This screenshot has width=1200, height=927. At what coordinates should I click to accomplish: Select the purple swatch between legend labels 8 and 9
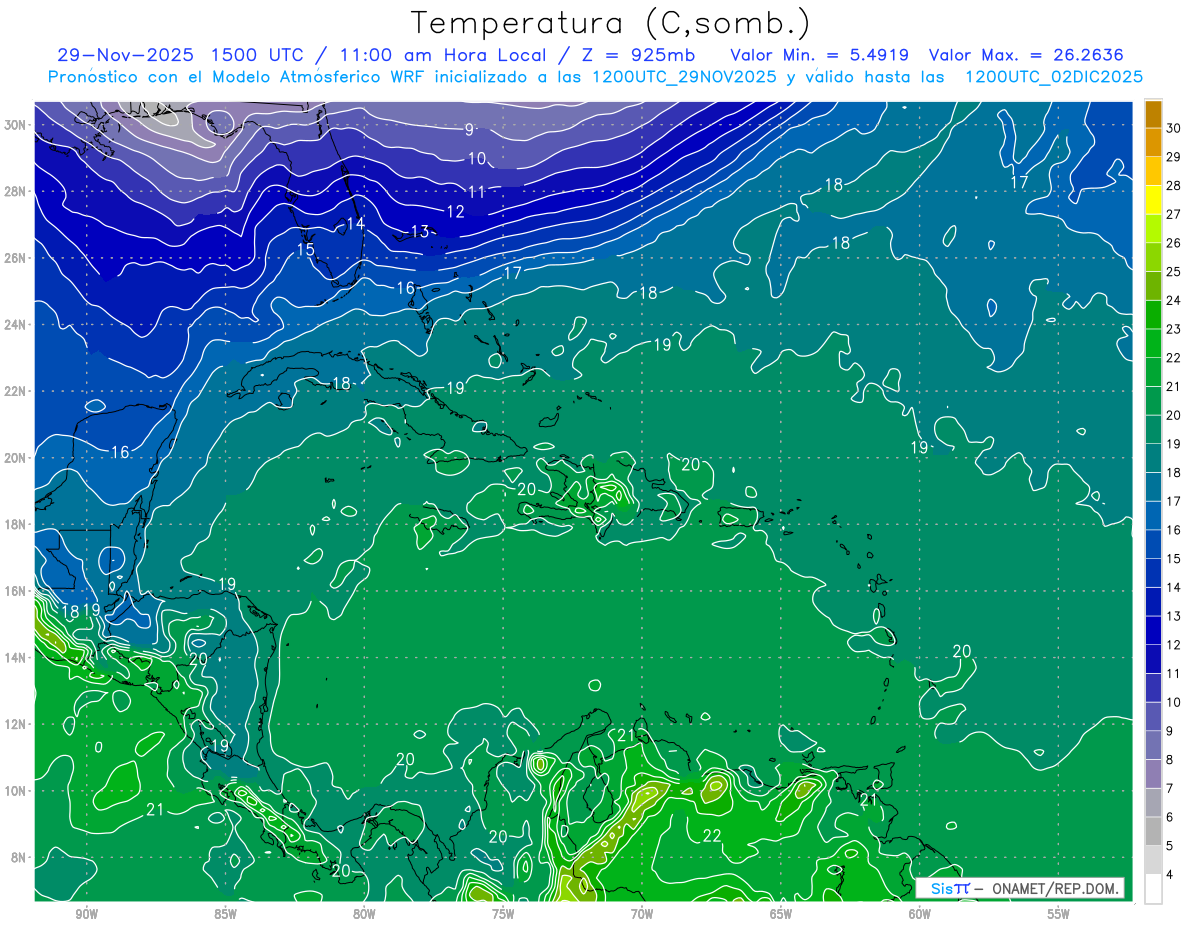point(1154,746)
